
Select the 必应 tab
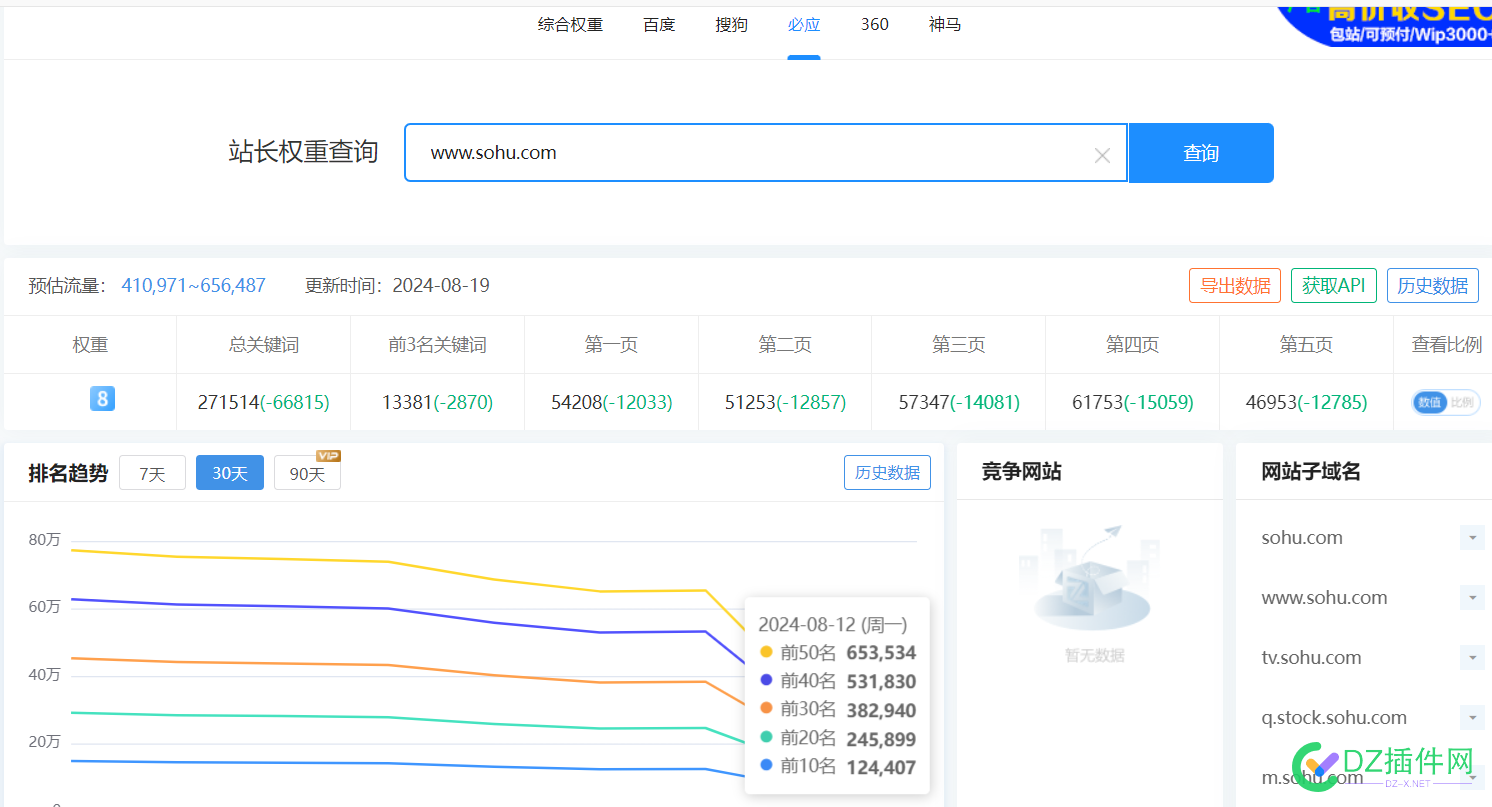[804, 25]
